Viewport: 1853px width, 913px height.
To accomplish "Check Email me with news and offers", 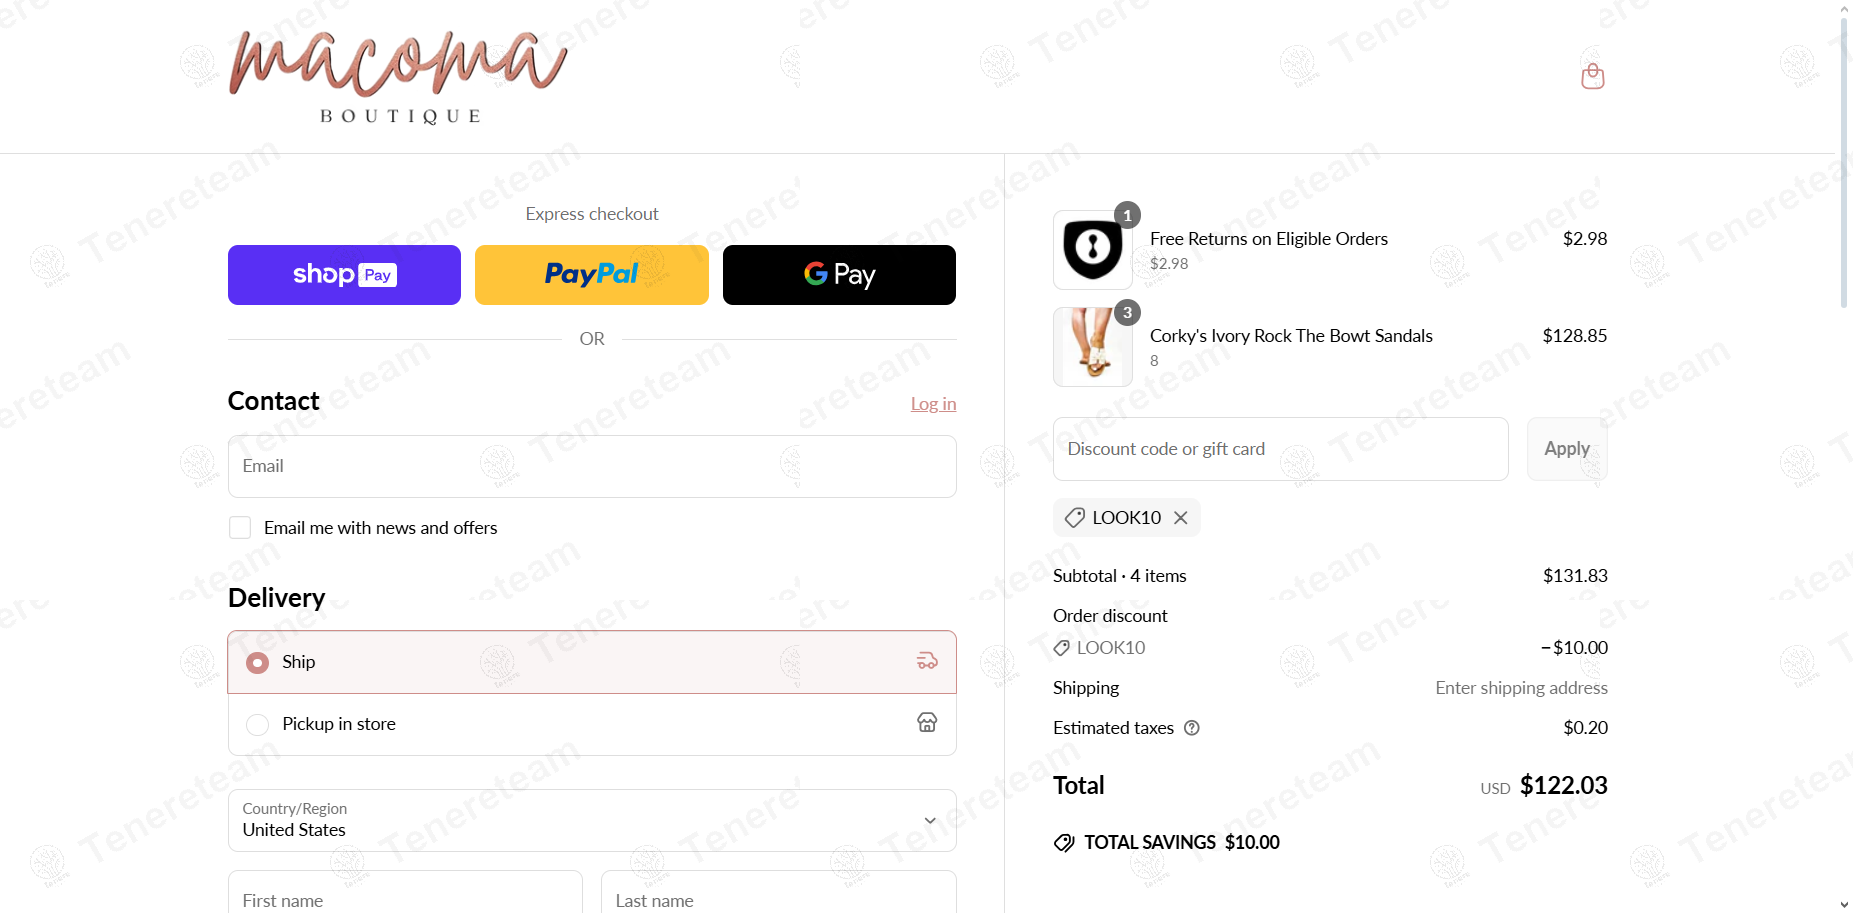I will [x=240, y=528].
